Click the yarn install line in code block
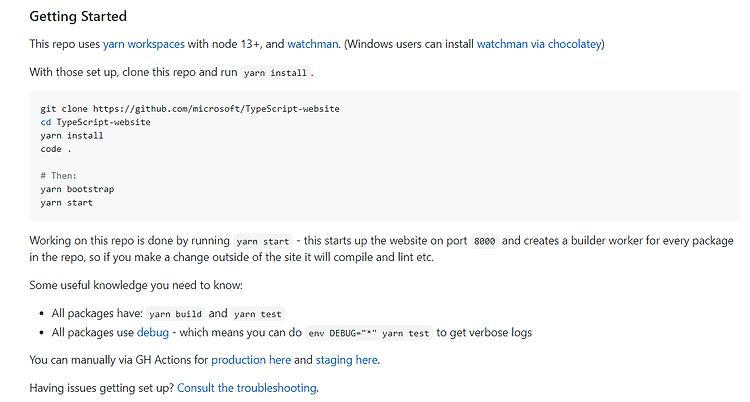This screenshot has height=402, width=750. (72, 135)
